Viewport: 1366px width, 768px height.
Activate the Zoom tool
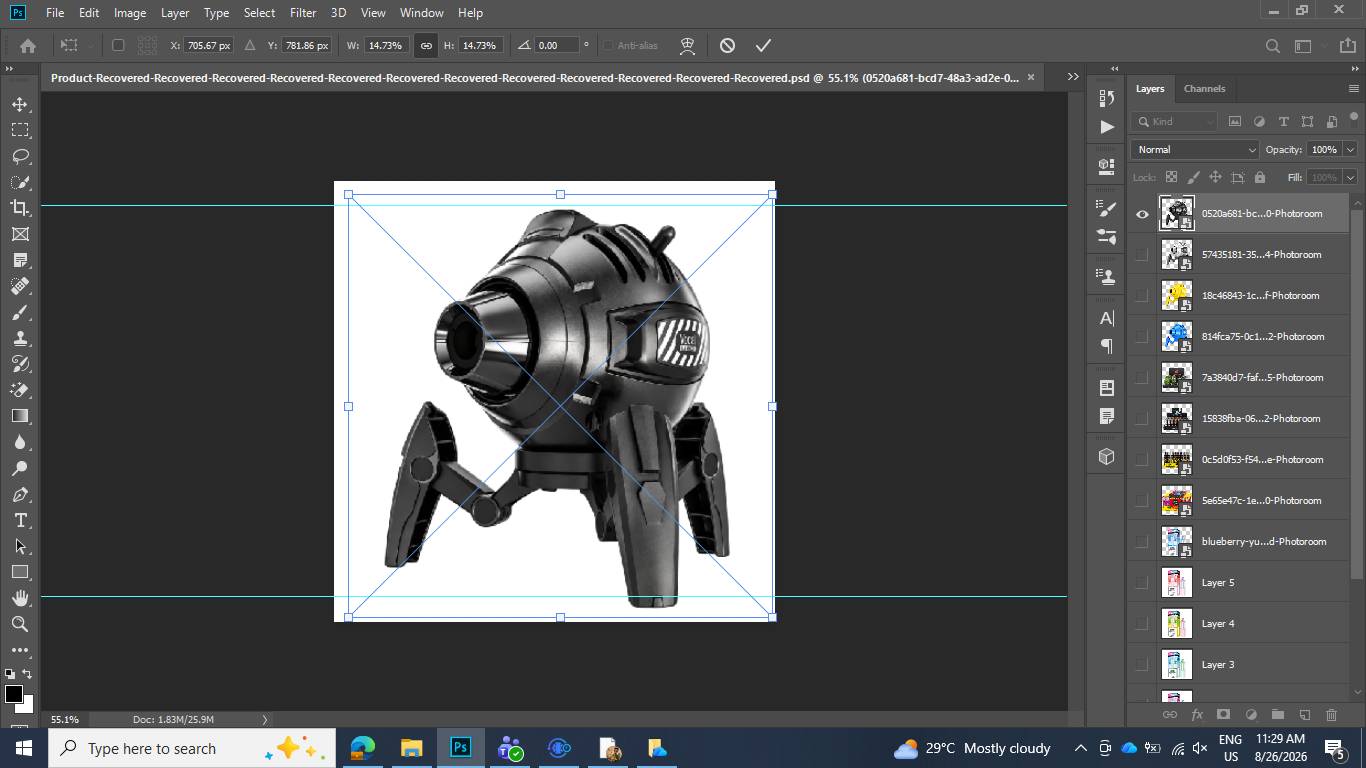[20, 624]
